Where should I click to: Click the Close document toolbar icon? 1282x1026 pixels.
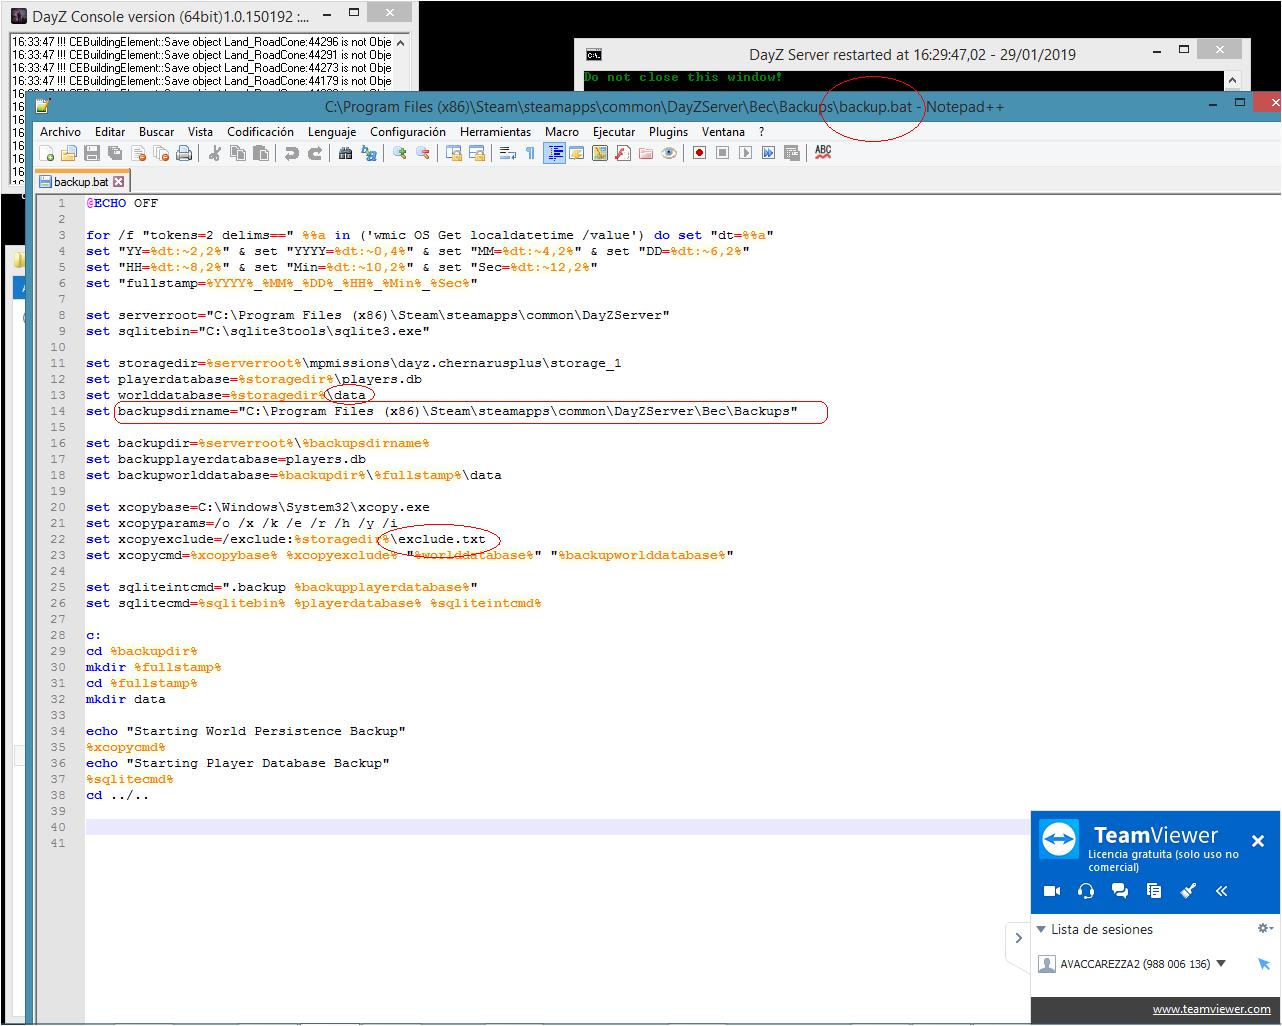pos(138,153)
